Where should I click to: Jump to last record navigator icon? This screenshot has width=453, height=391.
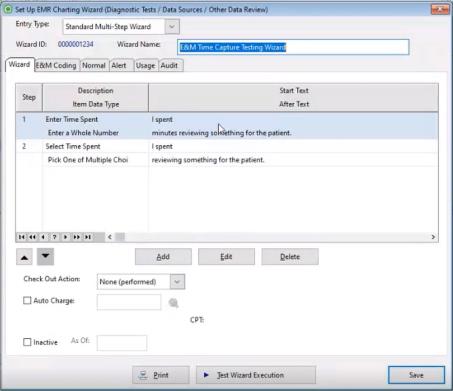coord(88,237)
